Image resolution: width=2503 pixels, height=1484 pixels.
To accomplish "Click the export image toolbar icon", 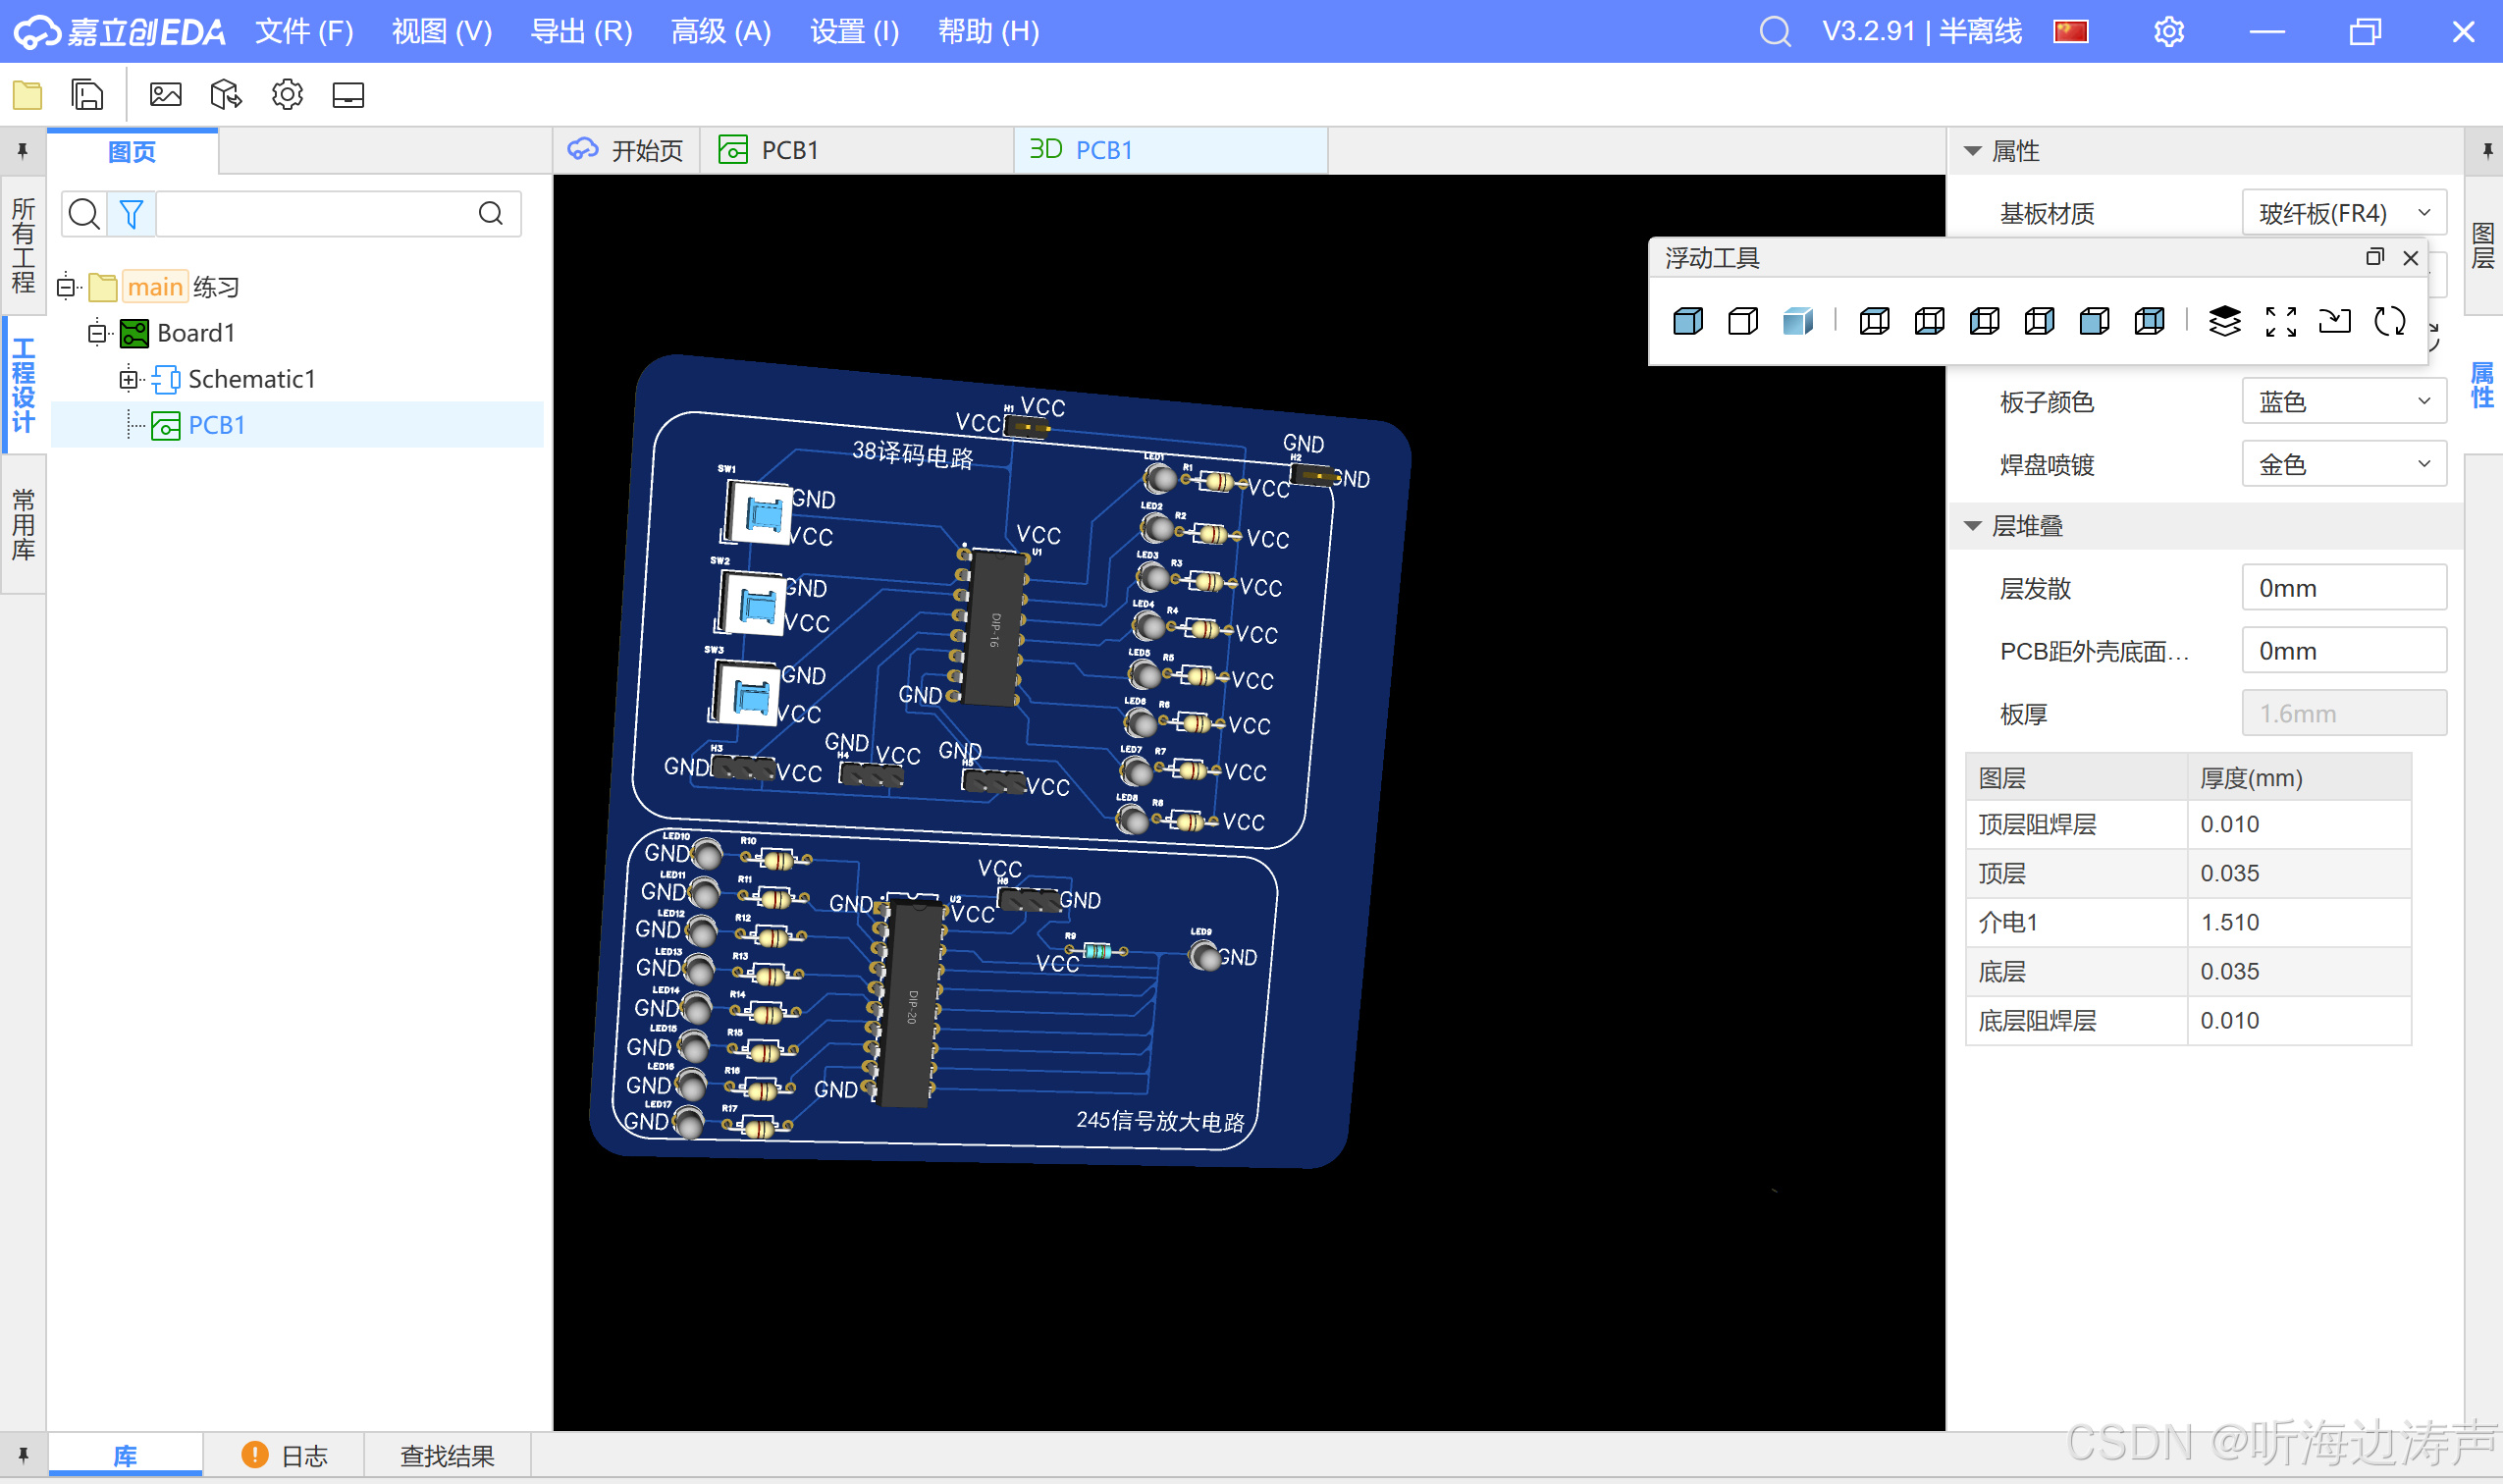I will 166,95.
